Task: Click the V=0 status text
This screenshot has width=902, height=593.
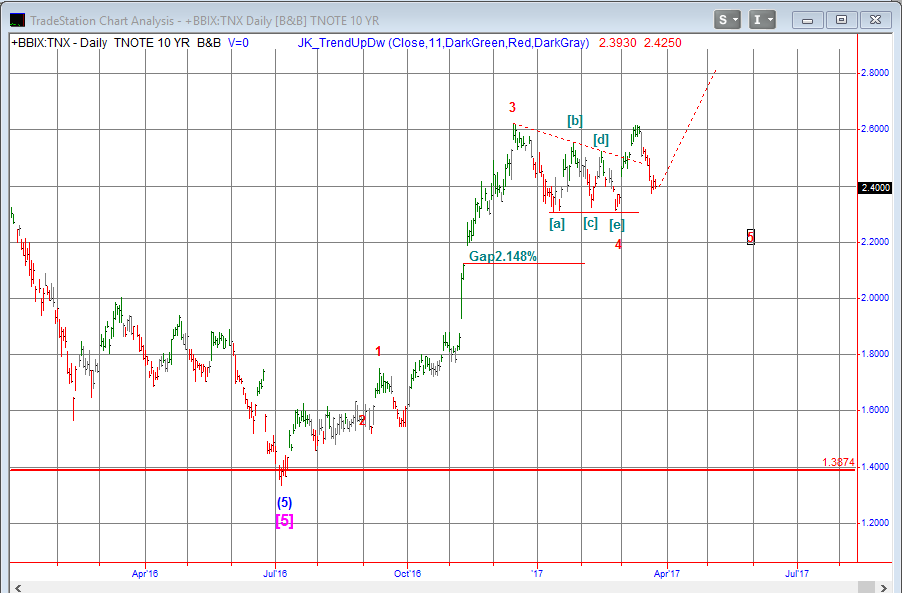Action: click(238, 43)
